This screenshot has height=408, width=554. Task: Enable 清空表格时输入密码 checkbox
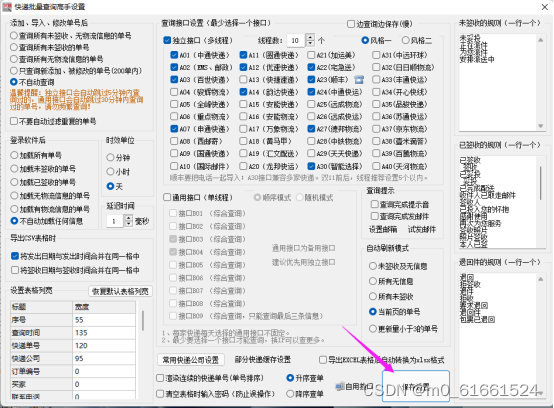coord(160,394)
